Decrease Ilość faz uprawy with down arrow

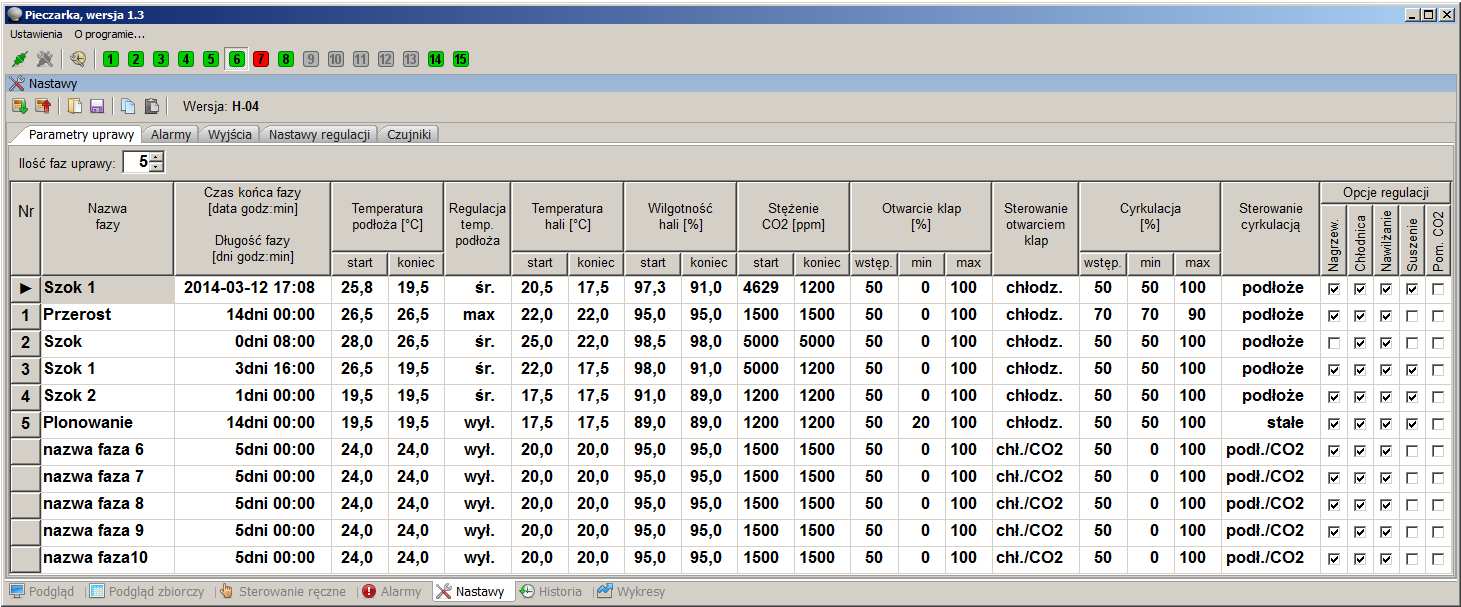pyautogui.click(x=156, y=167)
